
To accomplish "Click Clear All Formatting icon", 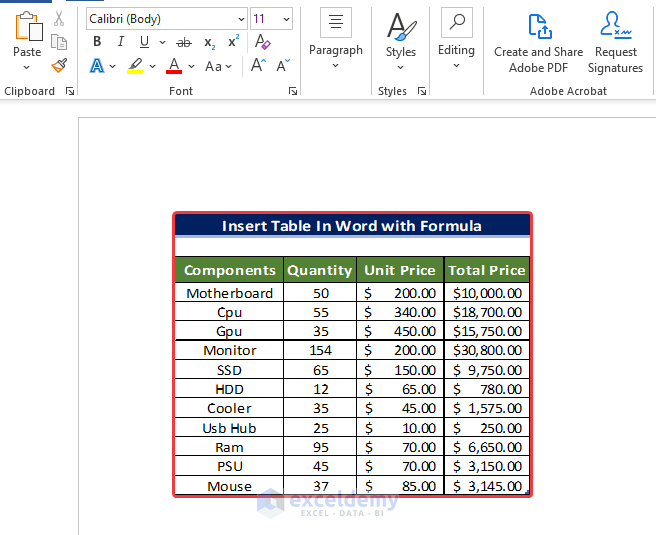I will [x=263, y=42].
